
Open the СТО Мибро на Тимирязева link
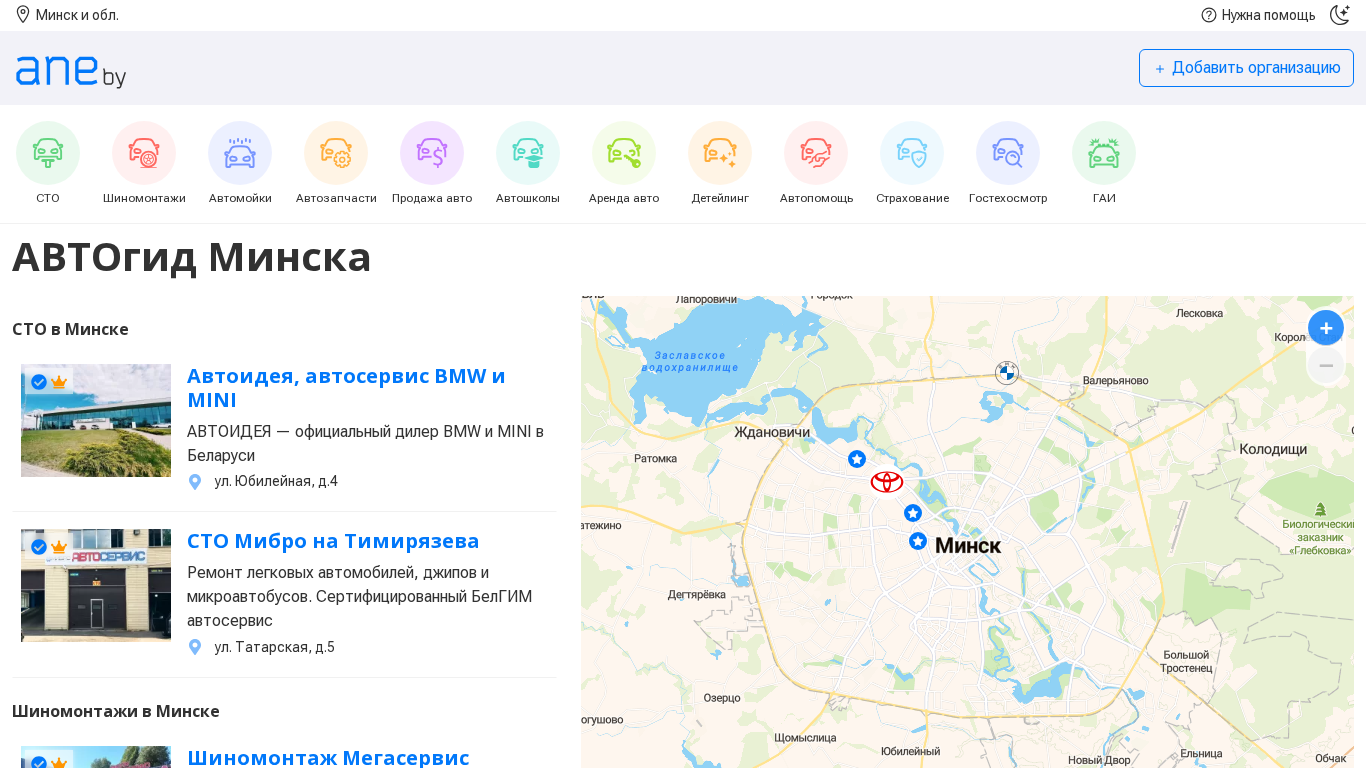coord(333,541)
